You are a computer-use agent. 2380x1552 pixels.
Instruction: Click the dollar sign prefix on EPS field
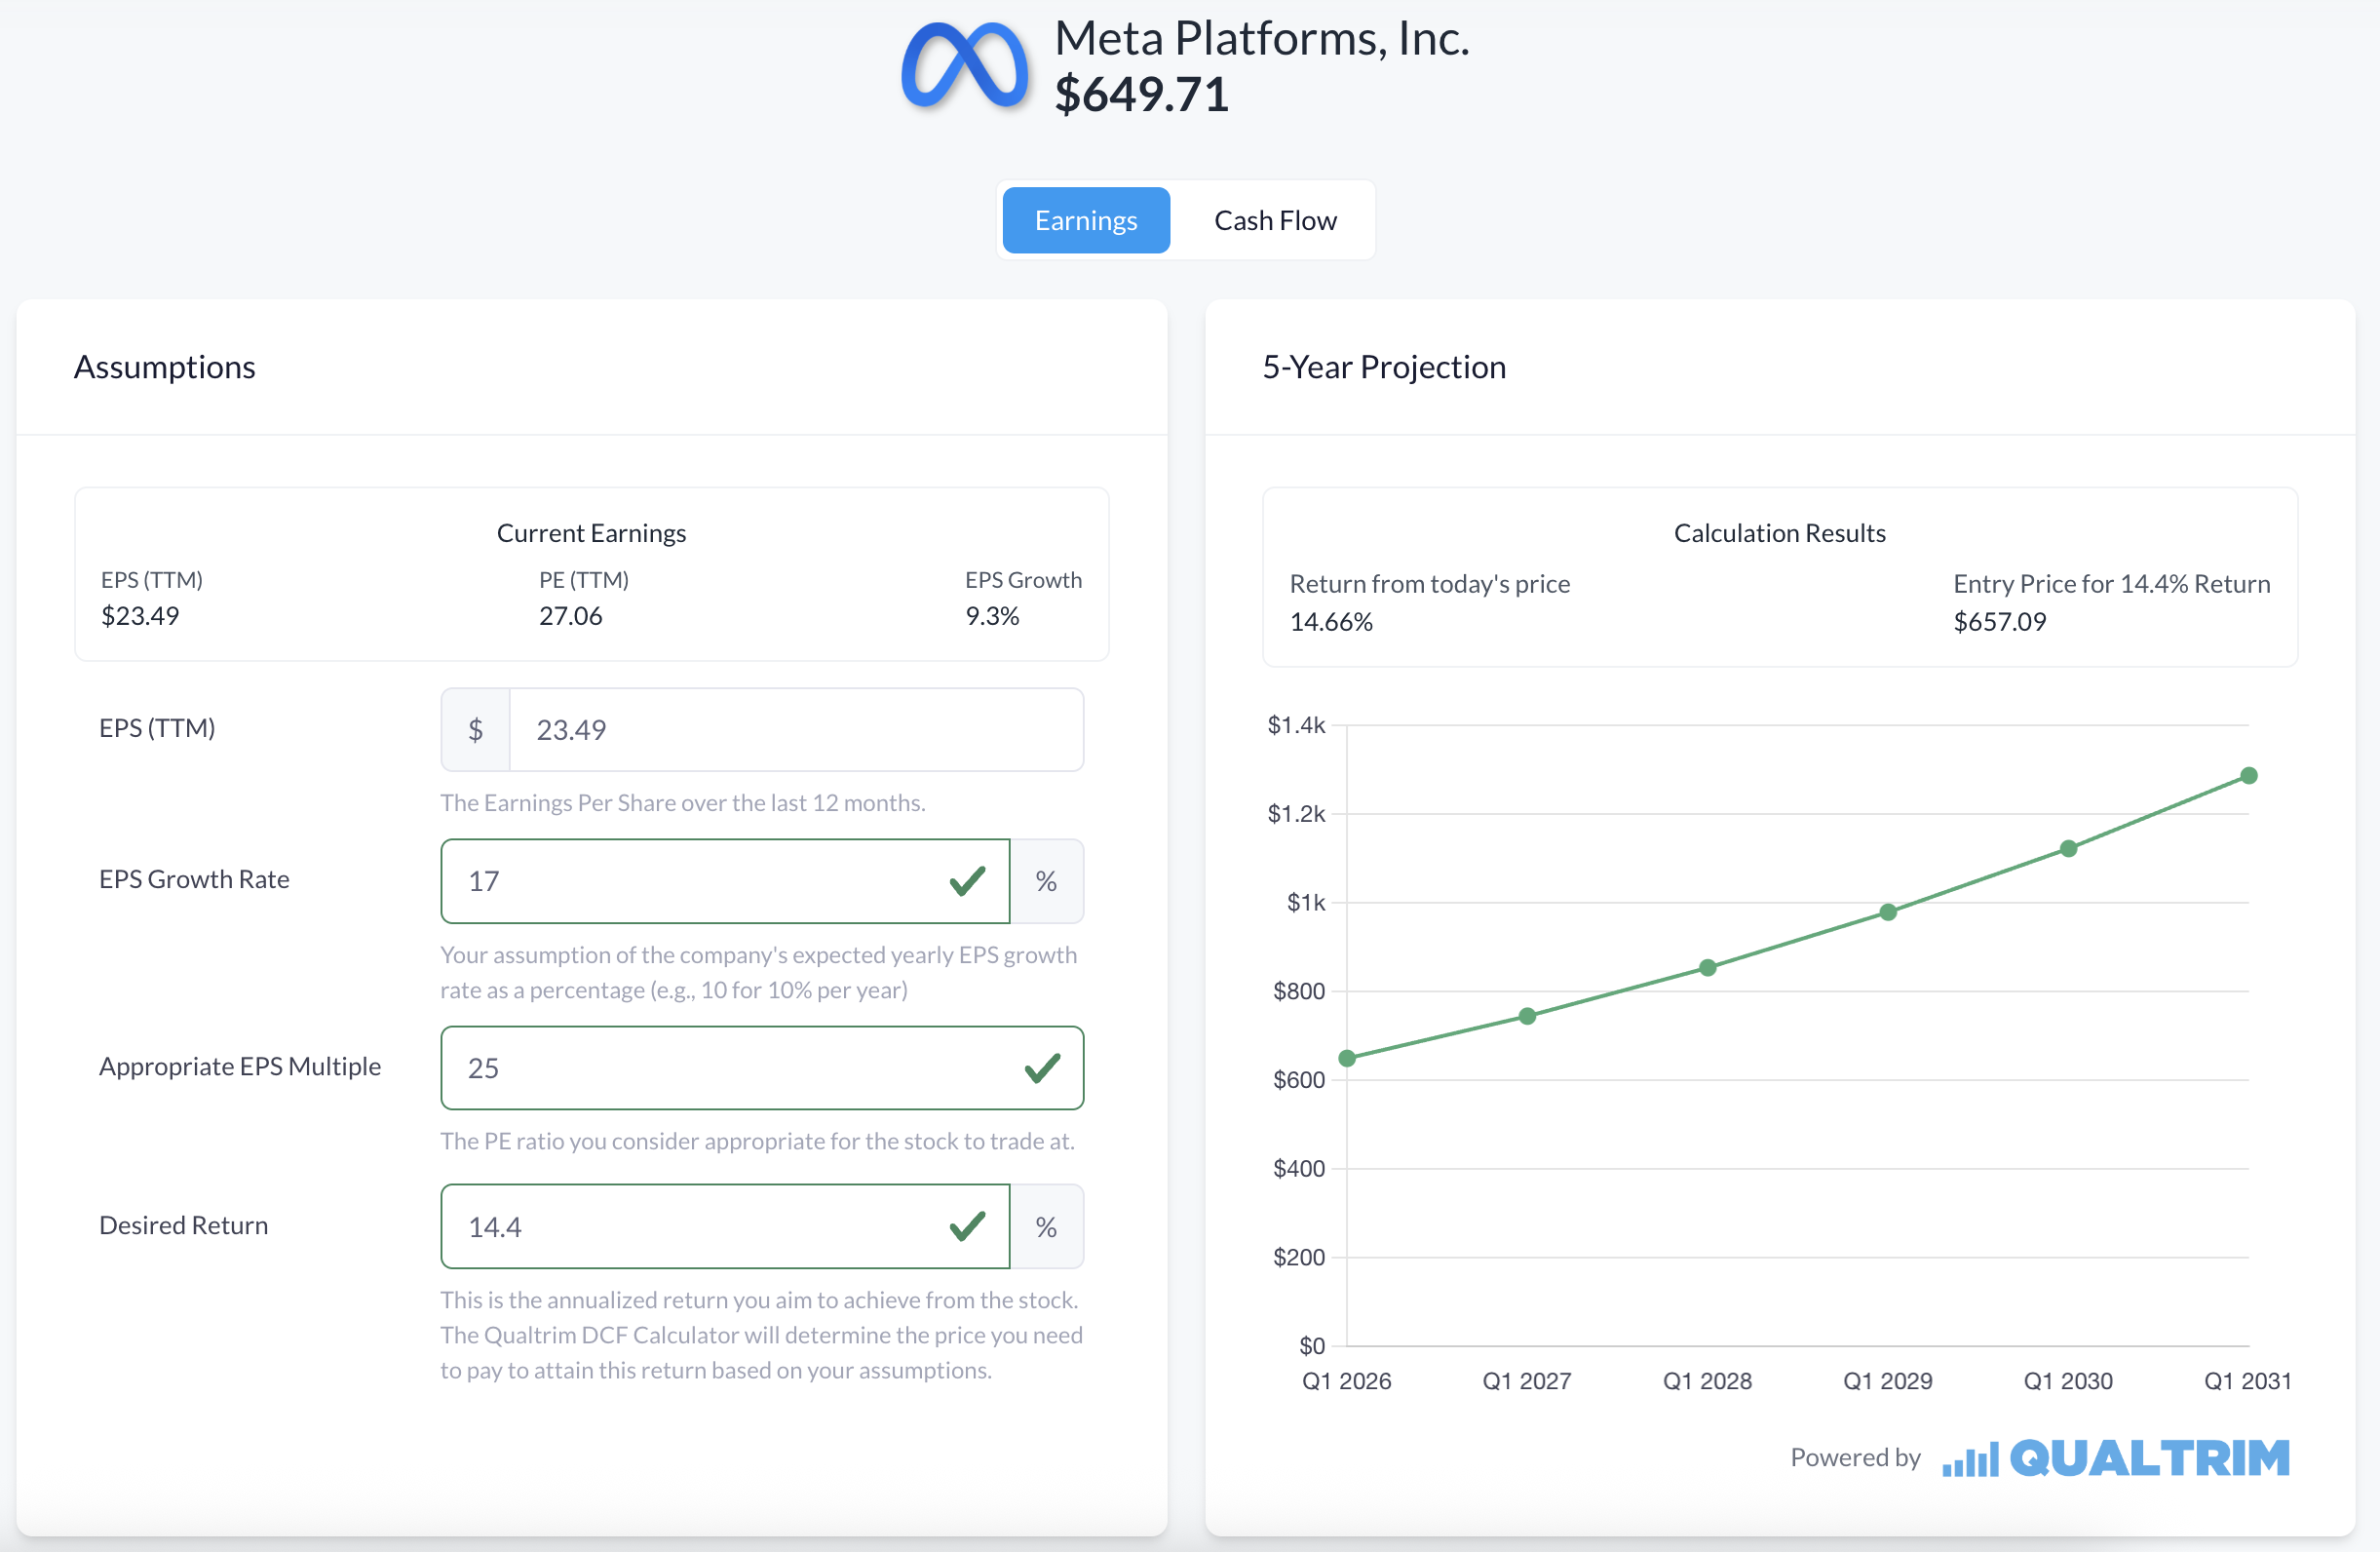(x=476, y=730)
